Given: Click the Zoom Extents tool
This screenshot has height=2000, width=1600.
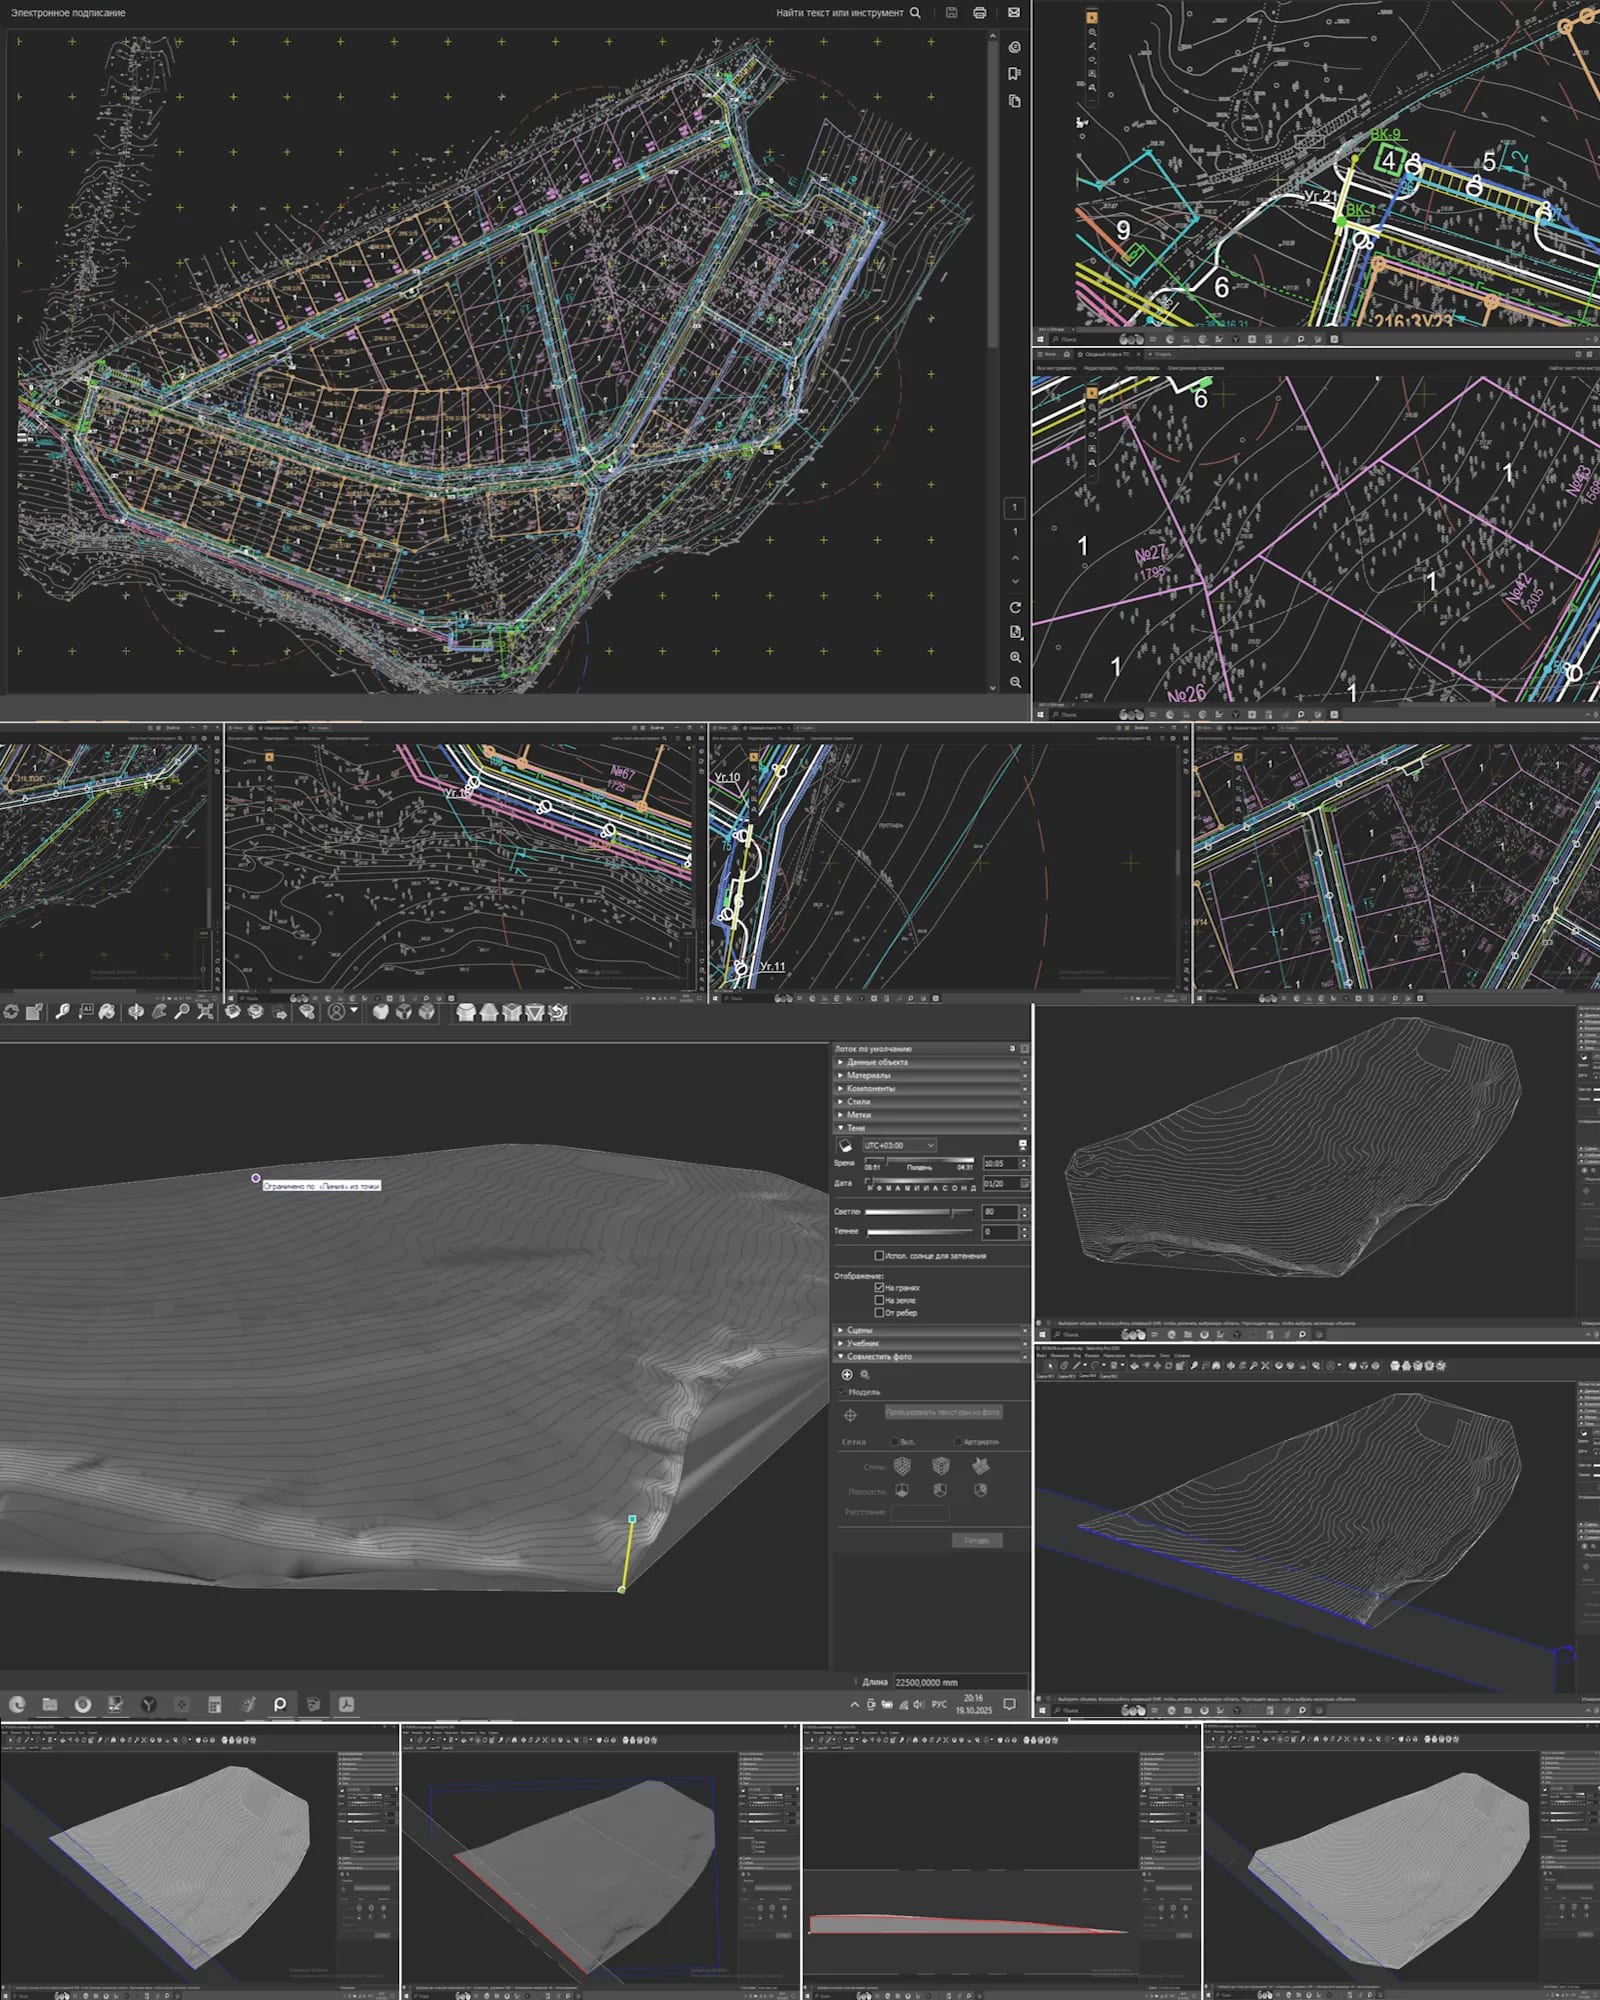Looking at the screenshot, I should pos(205,1012).
